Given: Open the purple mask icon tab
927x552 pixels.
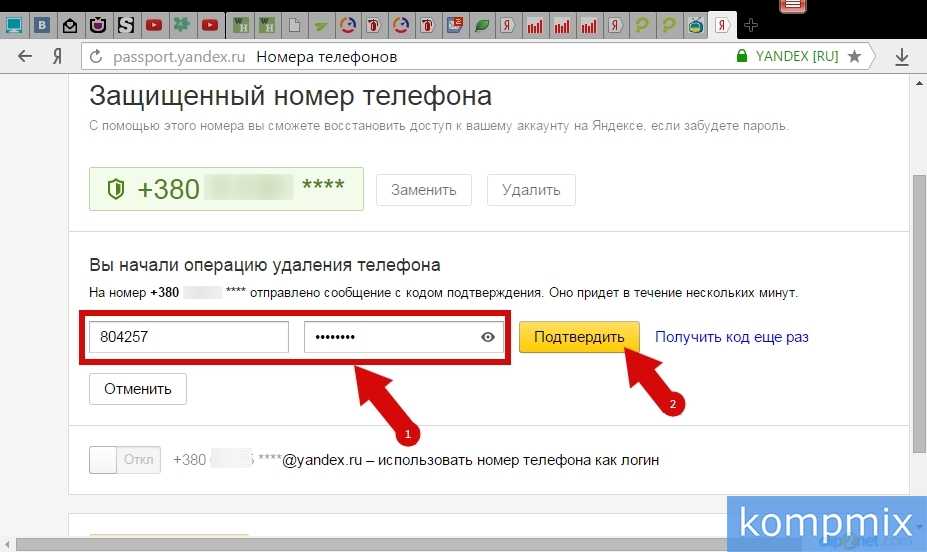Looking at the screenshot, I should (98, 25).
